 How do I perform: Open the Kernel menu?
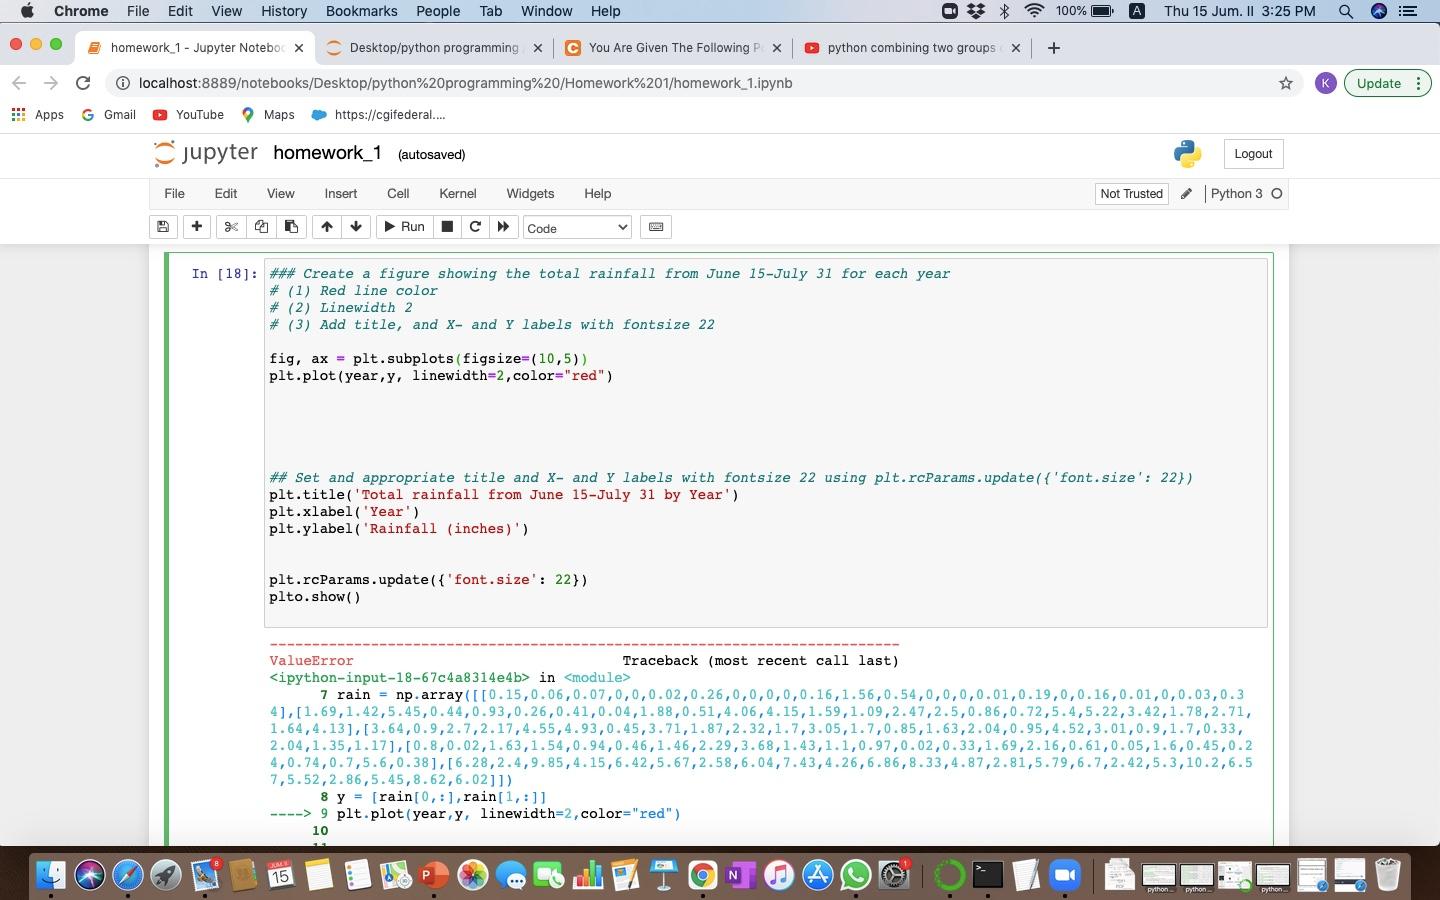pyautogui.click(x=458, y=194)
